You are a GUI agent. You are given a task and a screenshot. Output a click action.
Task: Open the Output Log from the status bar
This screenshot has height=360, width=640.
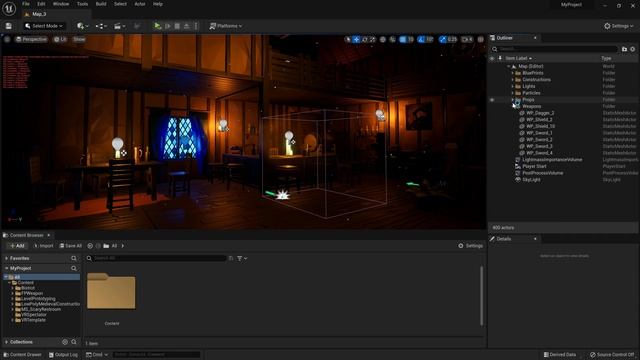63,355
